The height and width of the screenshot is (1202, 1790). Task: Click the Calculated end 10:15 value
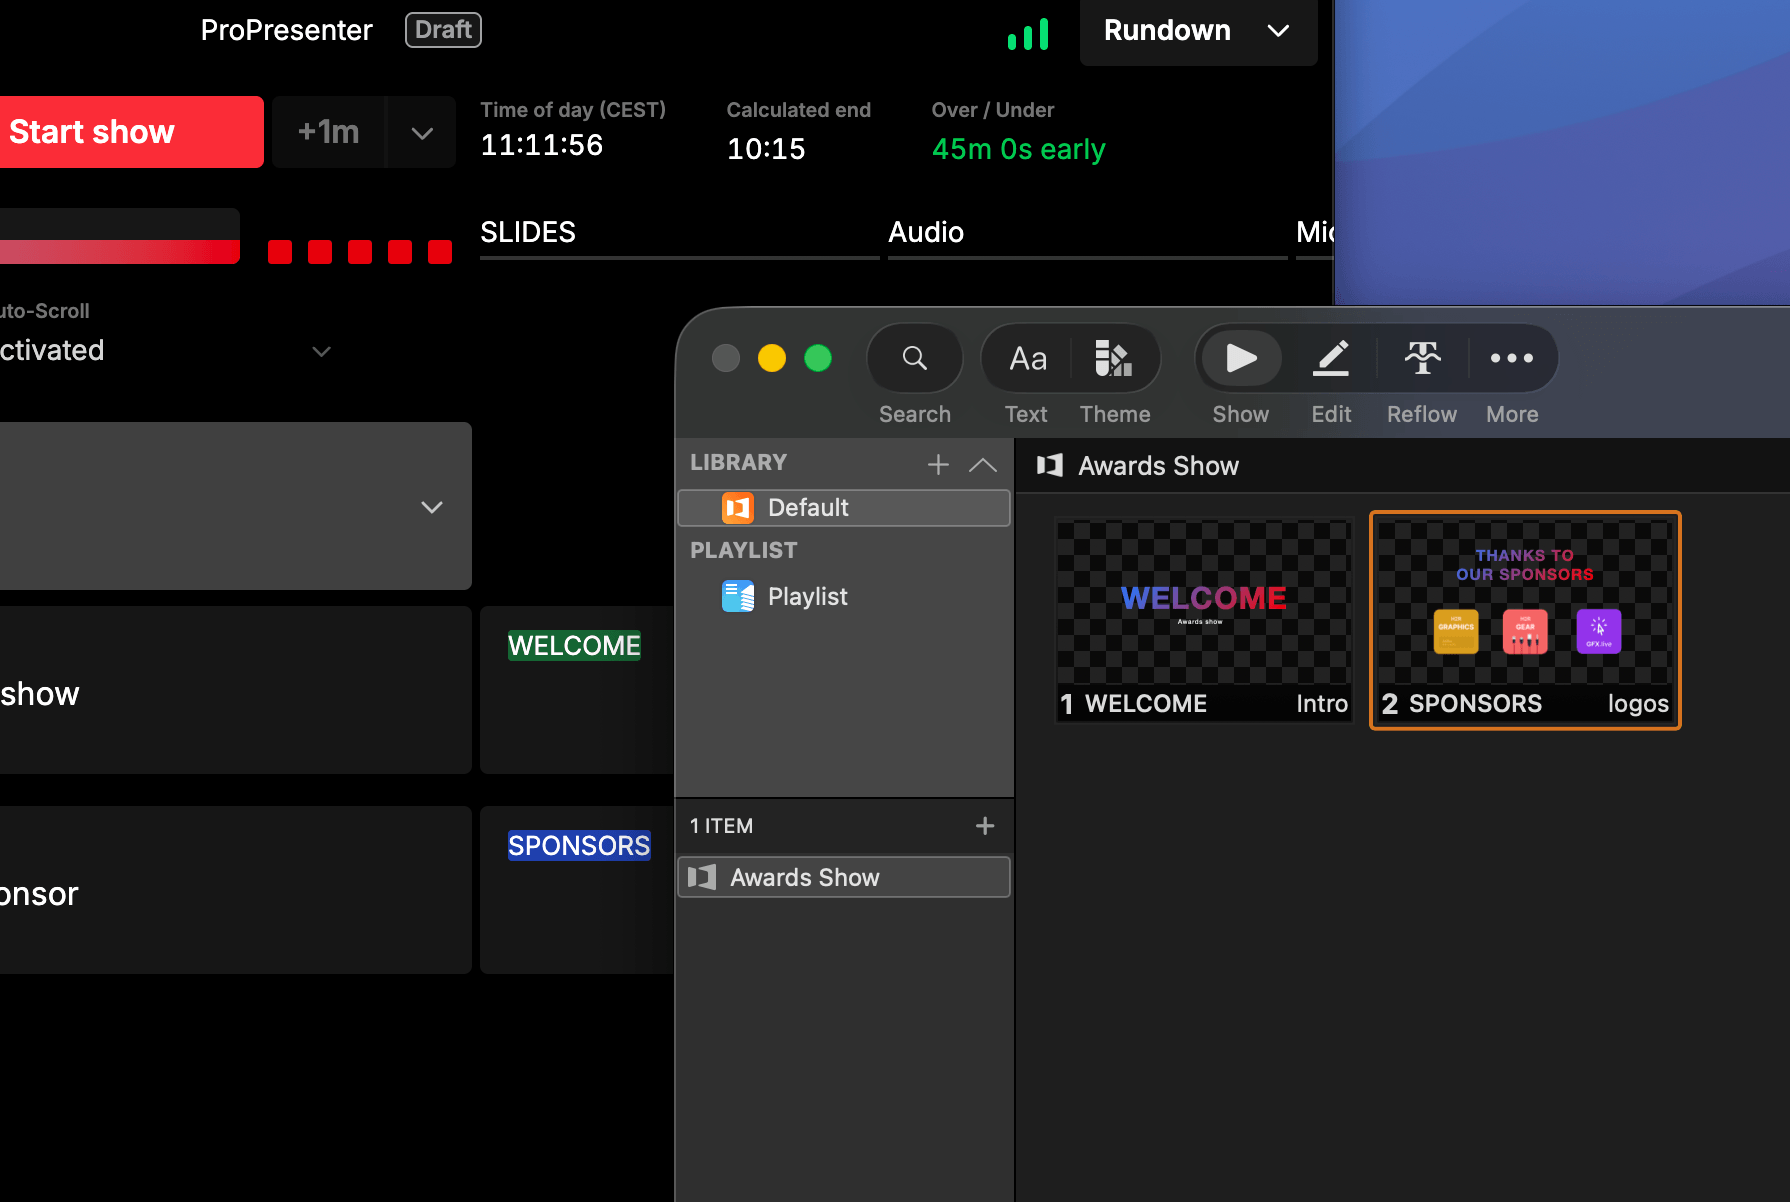[766, 149]
